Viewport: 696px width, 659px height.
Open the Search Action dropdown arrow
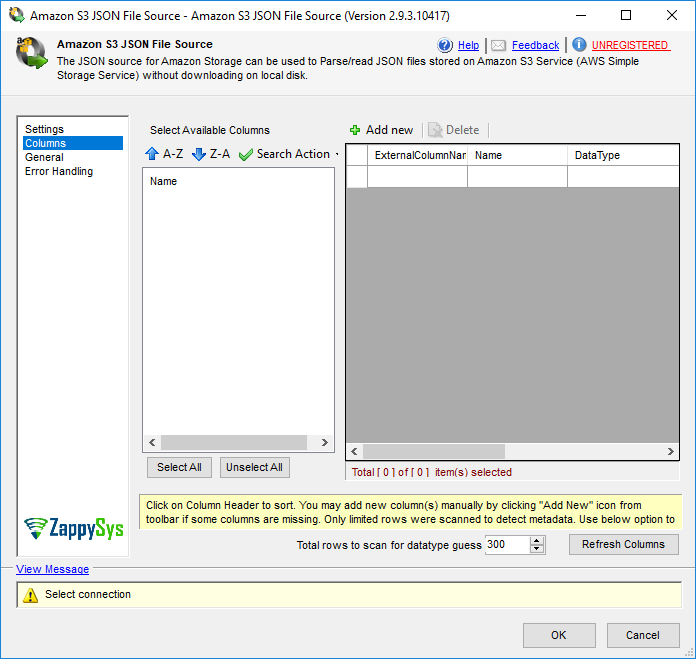click(x=337, y=154)
